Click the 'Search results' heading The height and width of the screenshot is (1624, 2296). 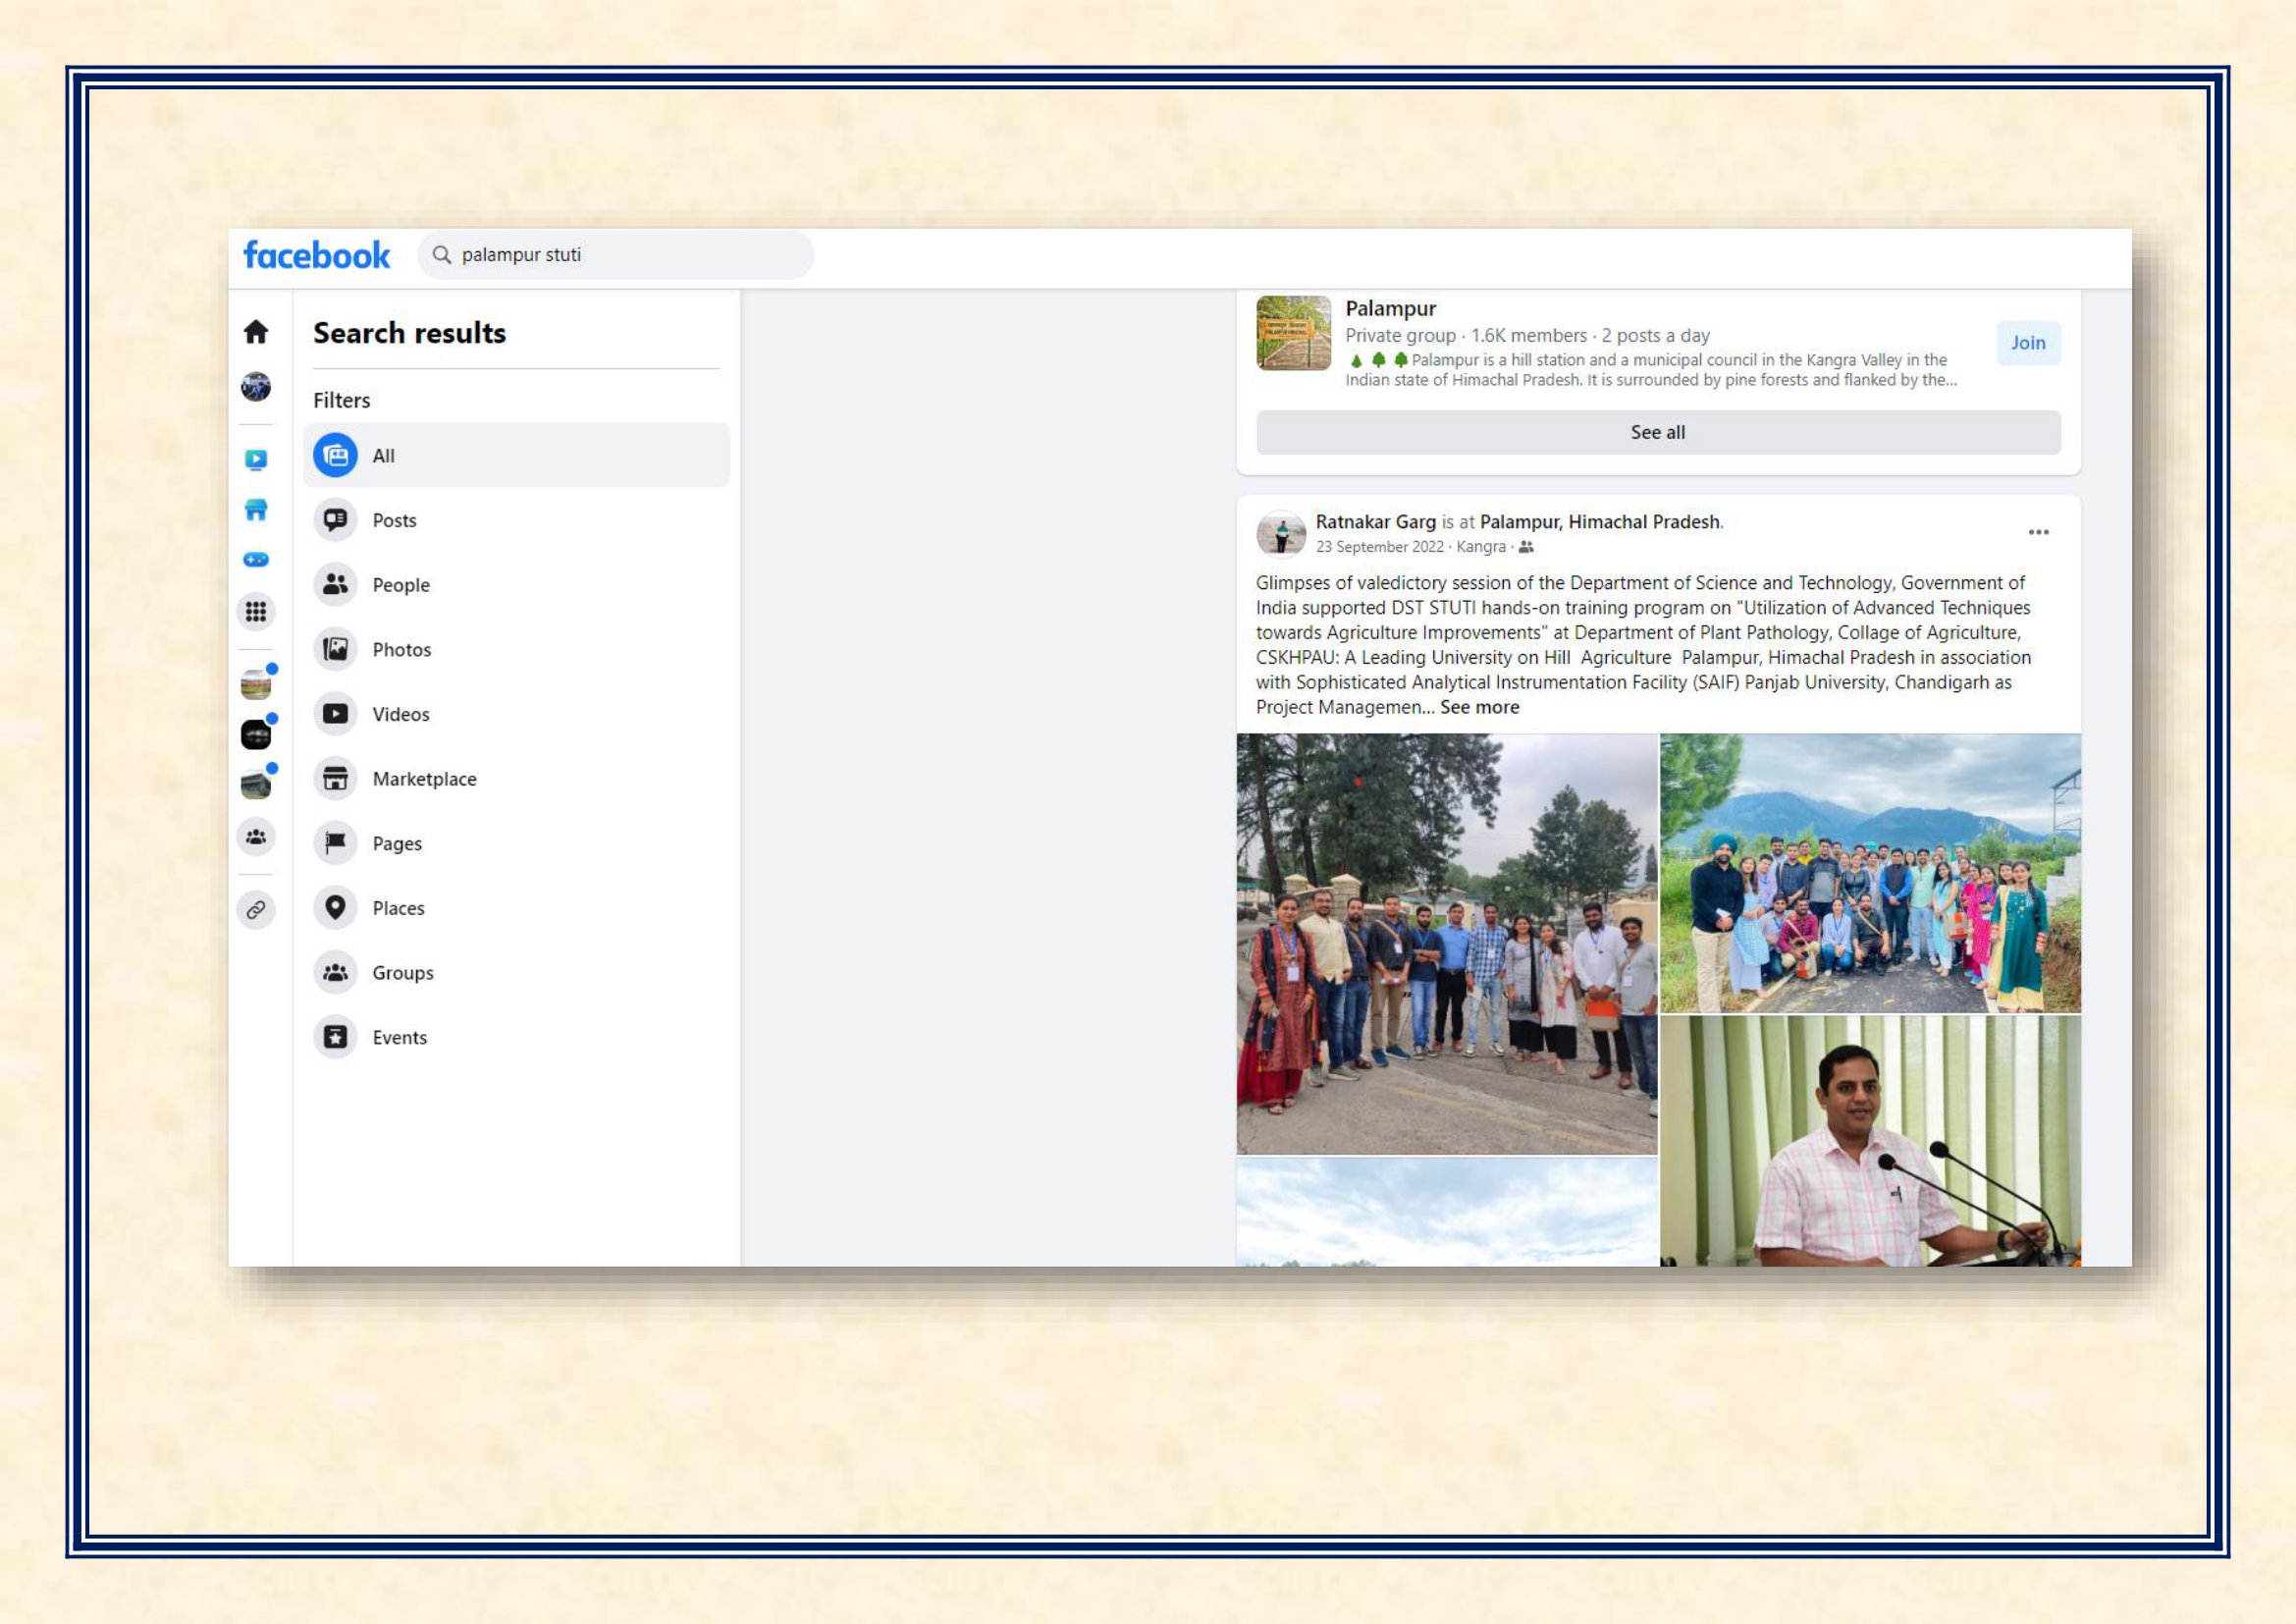coord(409,333)
